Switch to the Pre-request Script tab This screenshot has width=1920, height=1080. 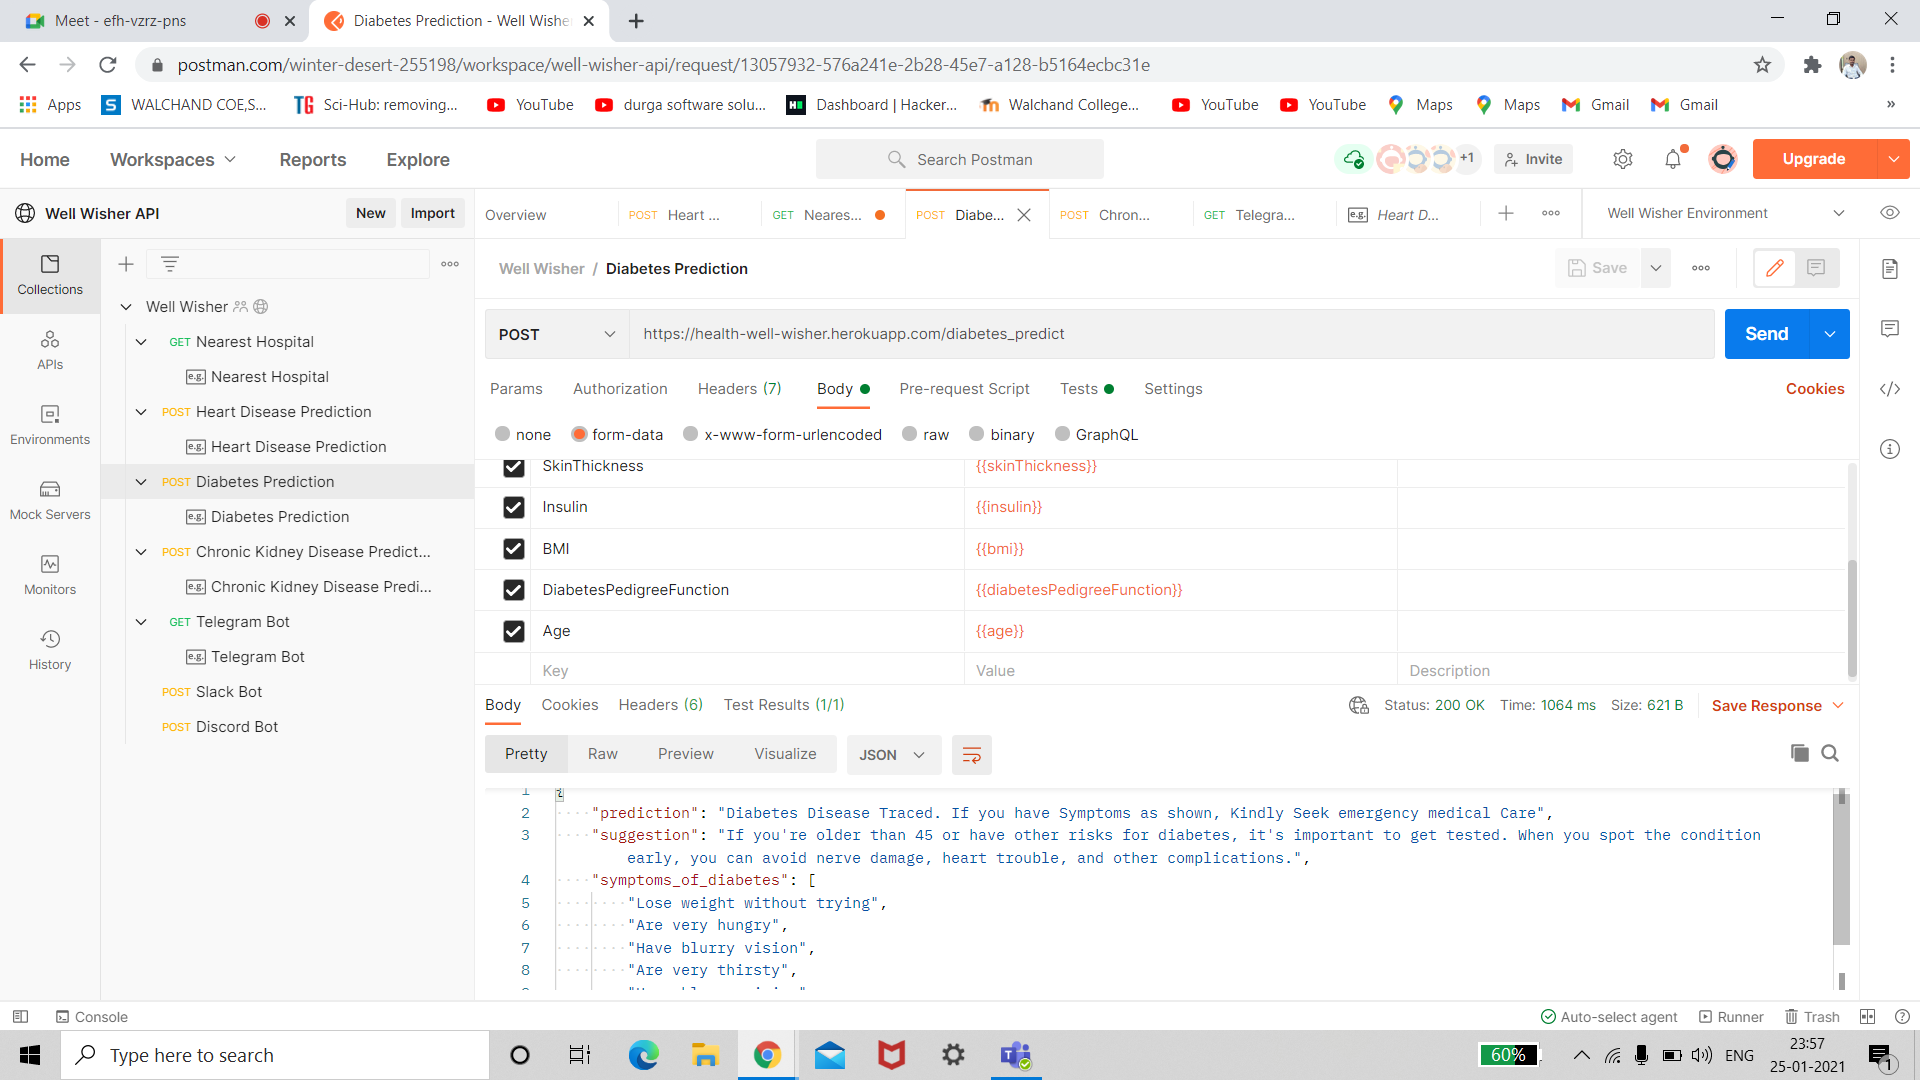pyautogui.click(x=963, y=389)
